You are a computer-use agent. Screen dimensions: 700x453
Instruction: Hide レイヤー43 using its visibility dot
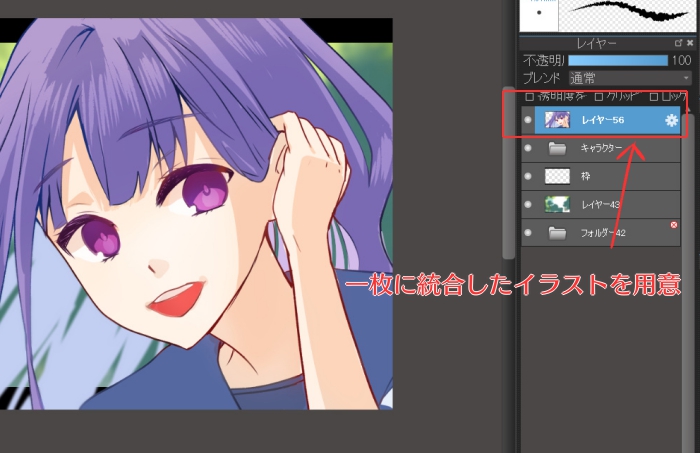pyautogui.click(x=528, y=204)
